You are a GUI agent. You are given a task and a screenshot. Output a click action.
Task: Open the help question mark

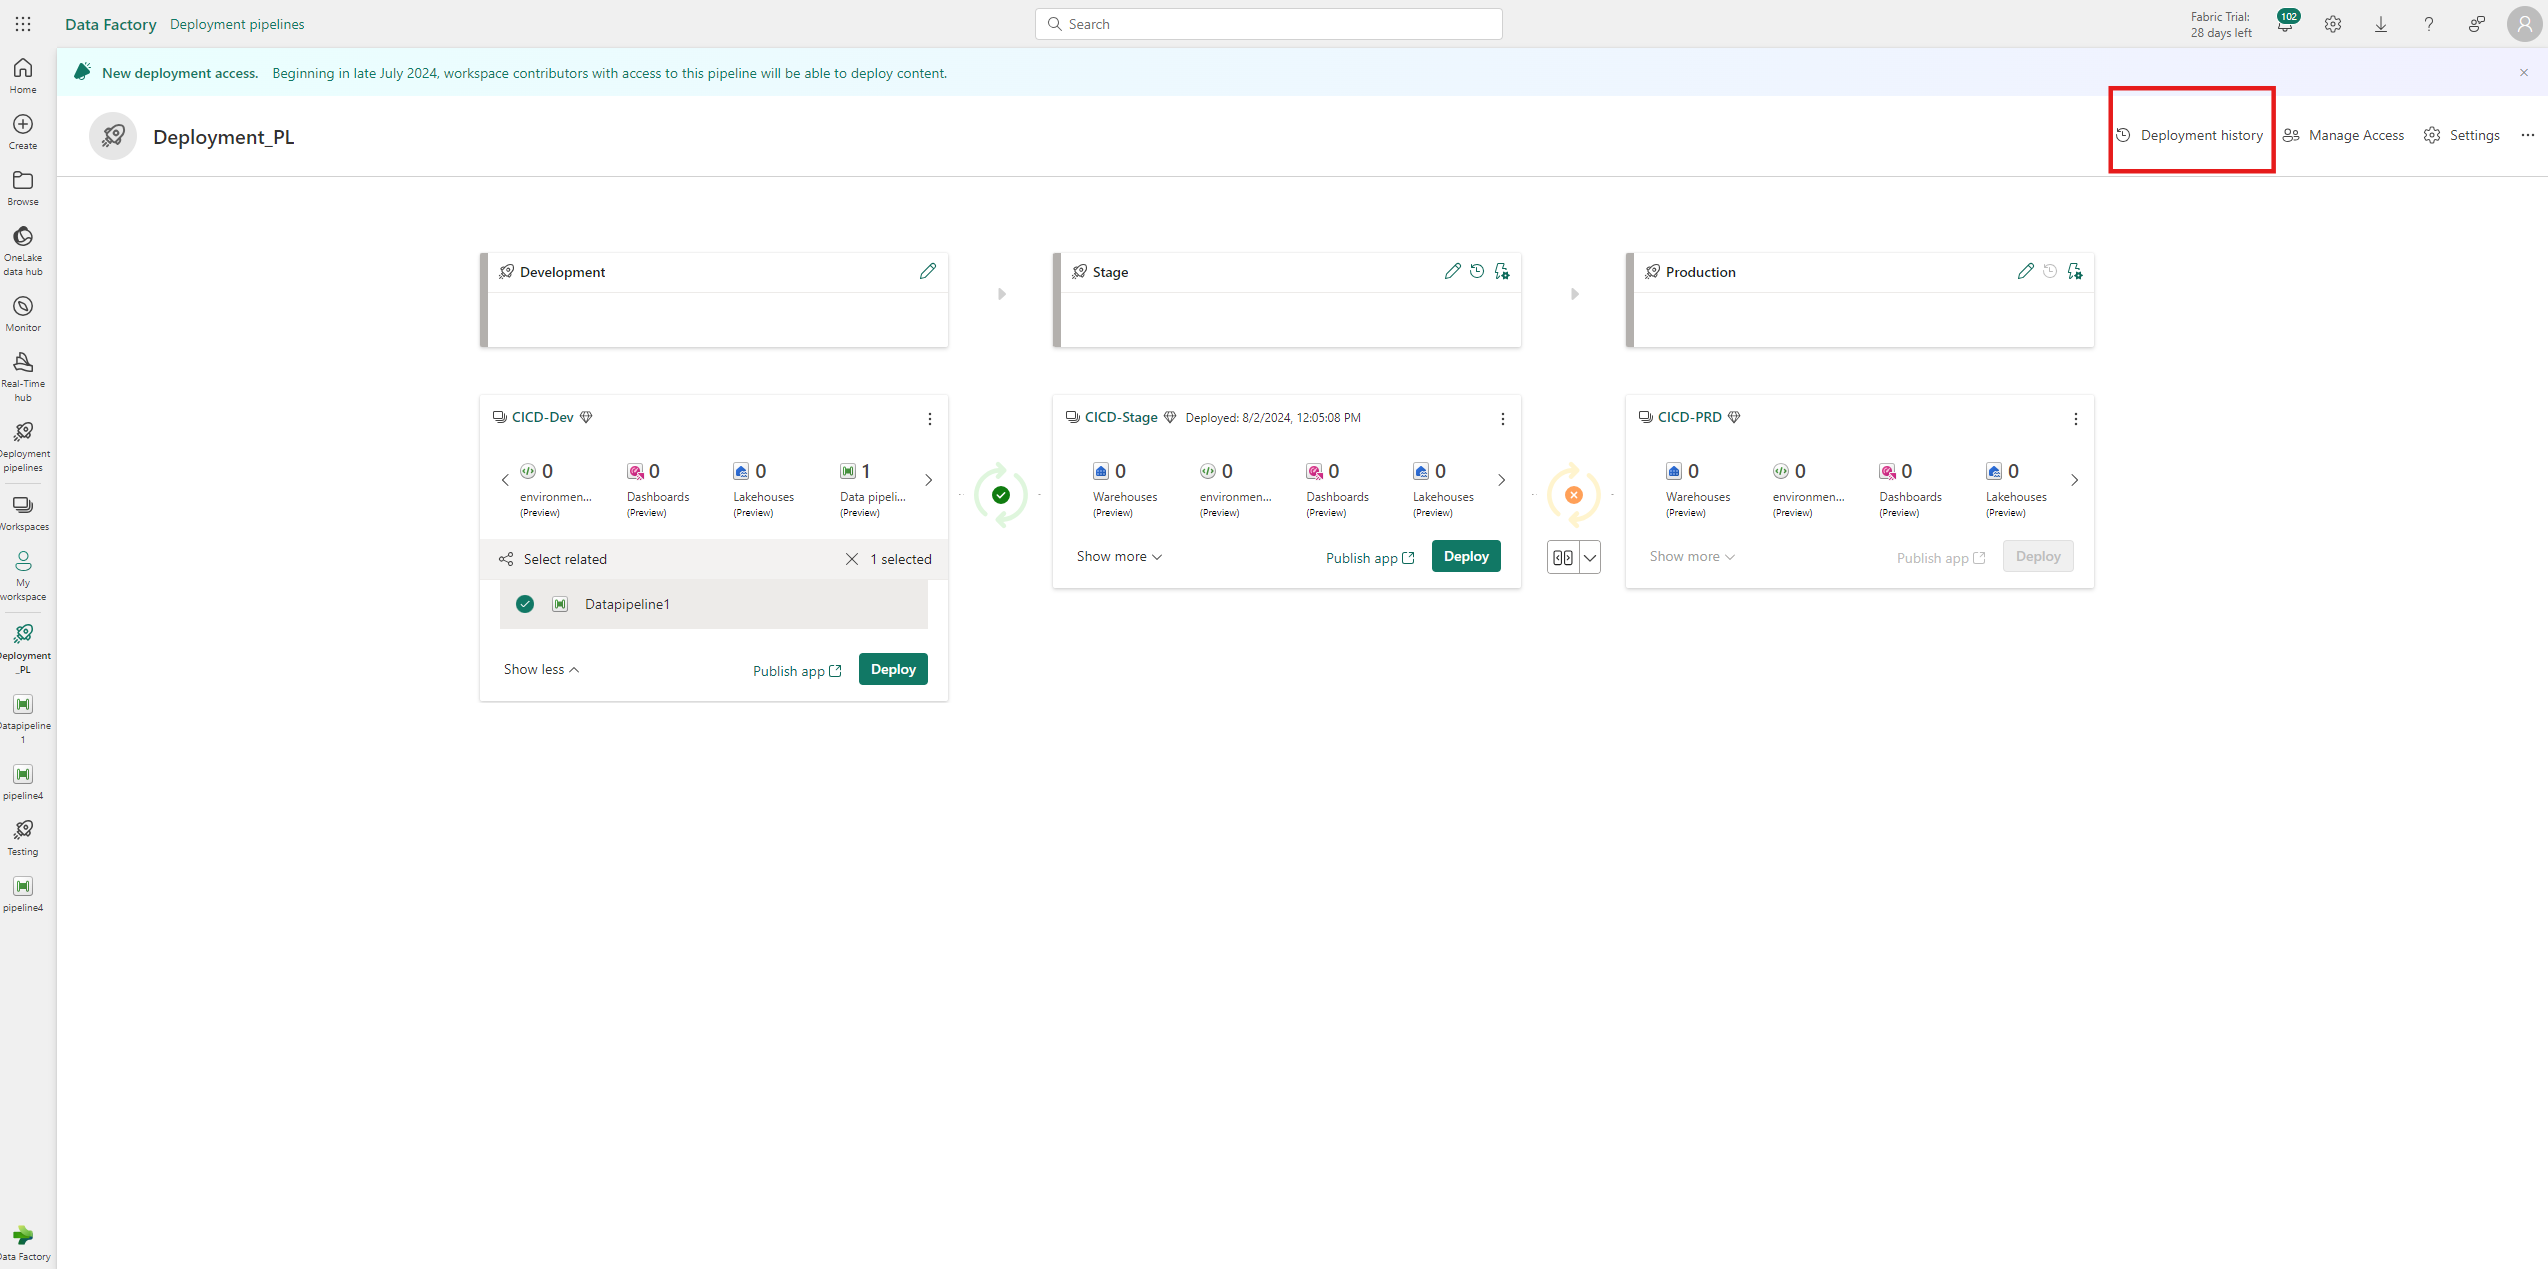(x=2429, y=24)
